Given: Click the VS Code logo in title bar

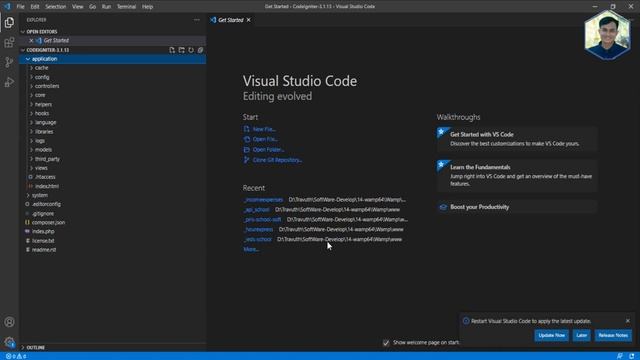Looking at the screenshot, I should click(7, 6).
